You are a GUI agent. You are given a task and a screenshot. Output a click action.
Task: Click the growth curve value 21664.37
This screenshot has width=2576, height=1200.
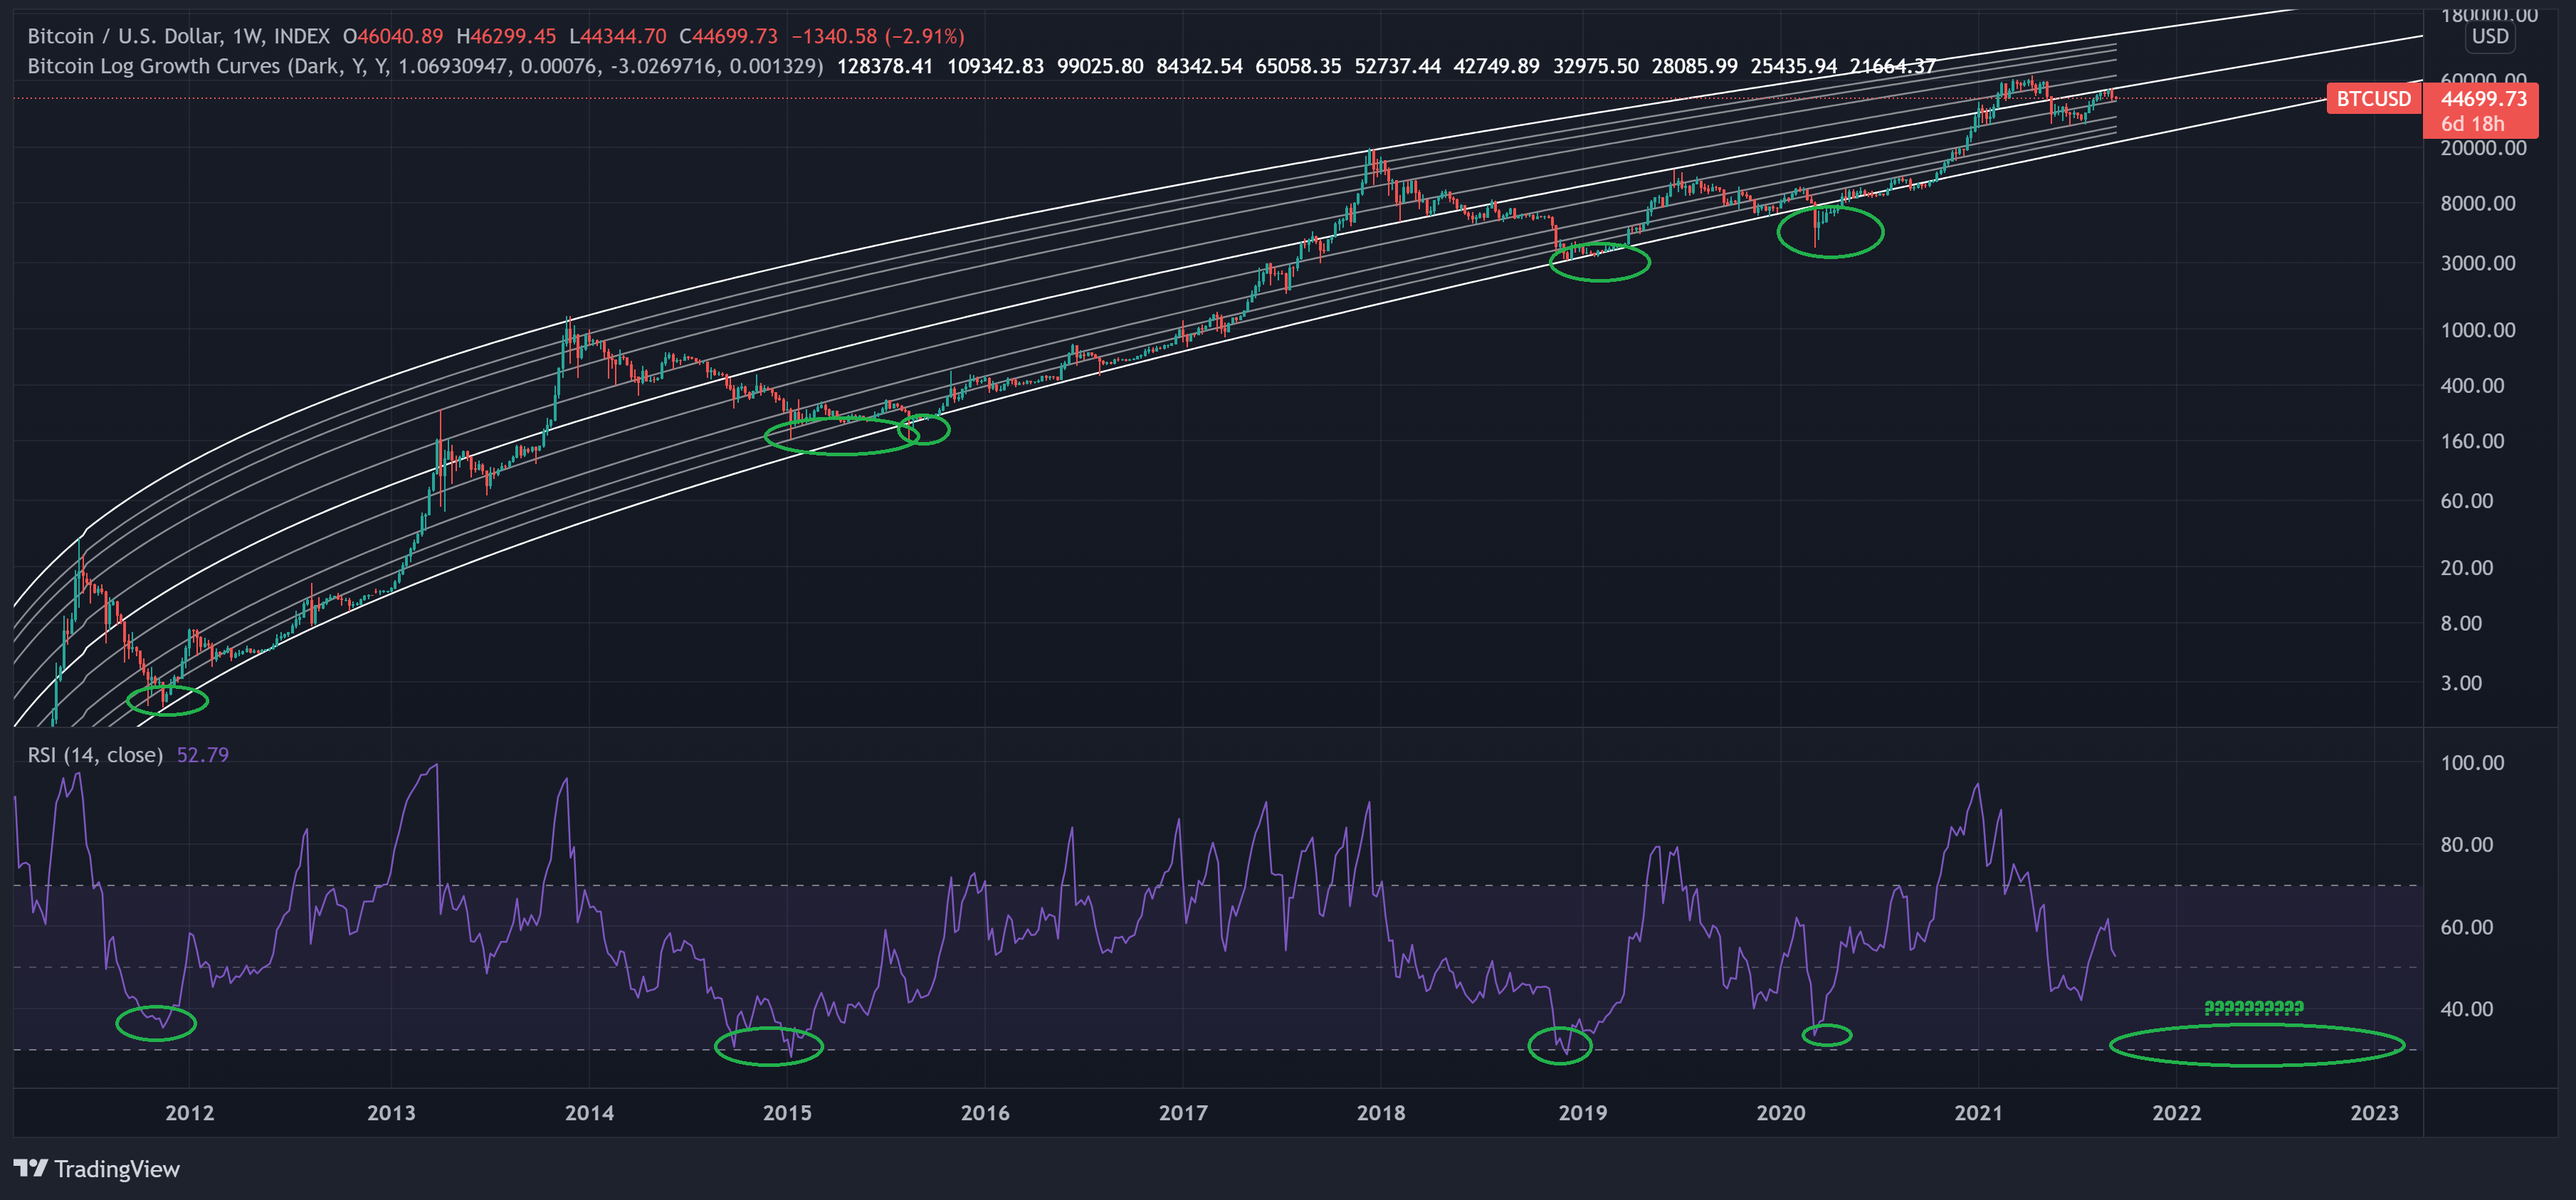[1892, 66]
